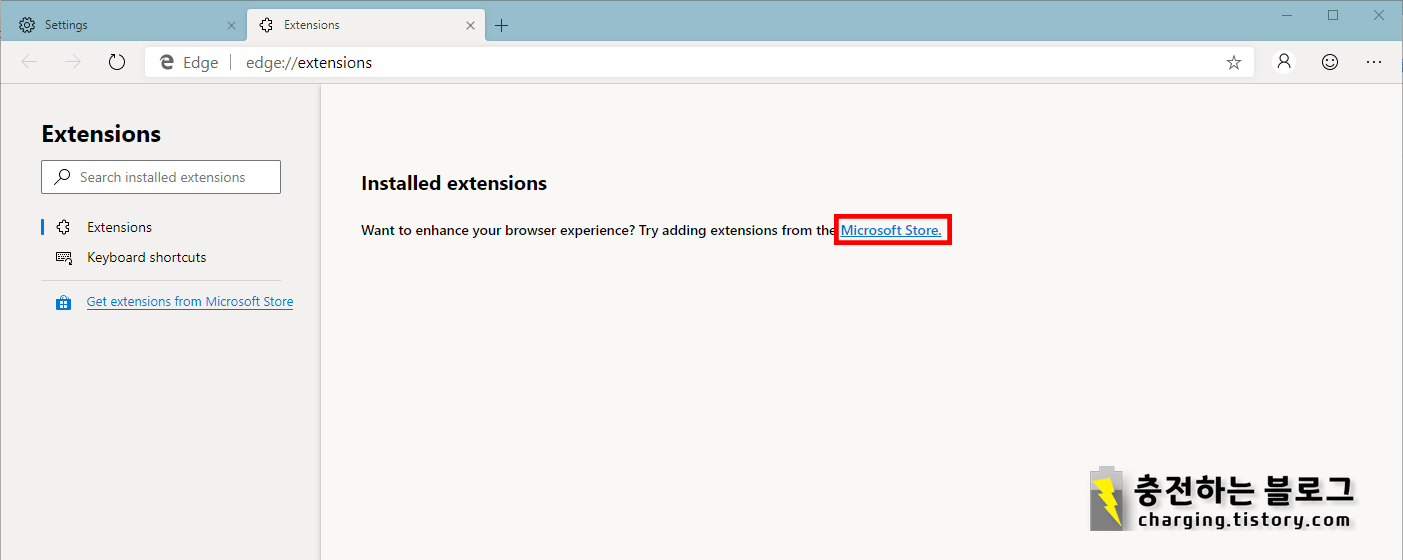Open the Settings and more menu
The image size is (1403, 560).
tap(1374, 62)
